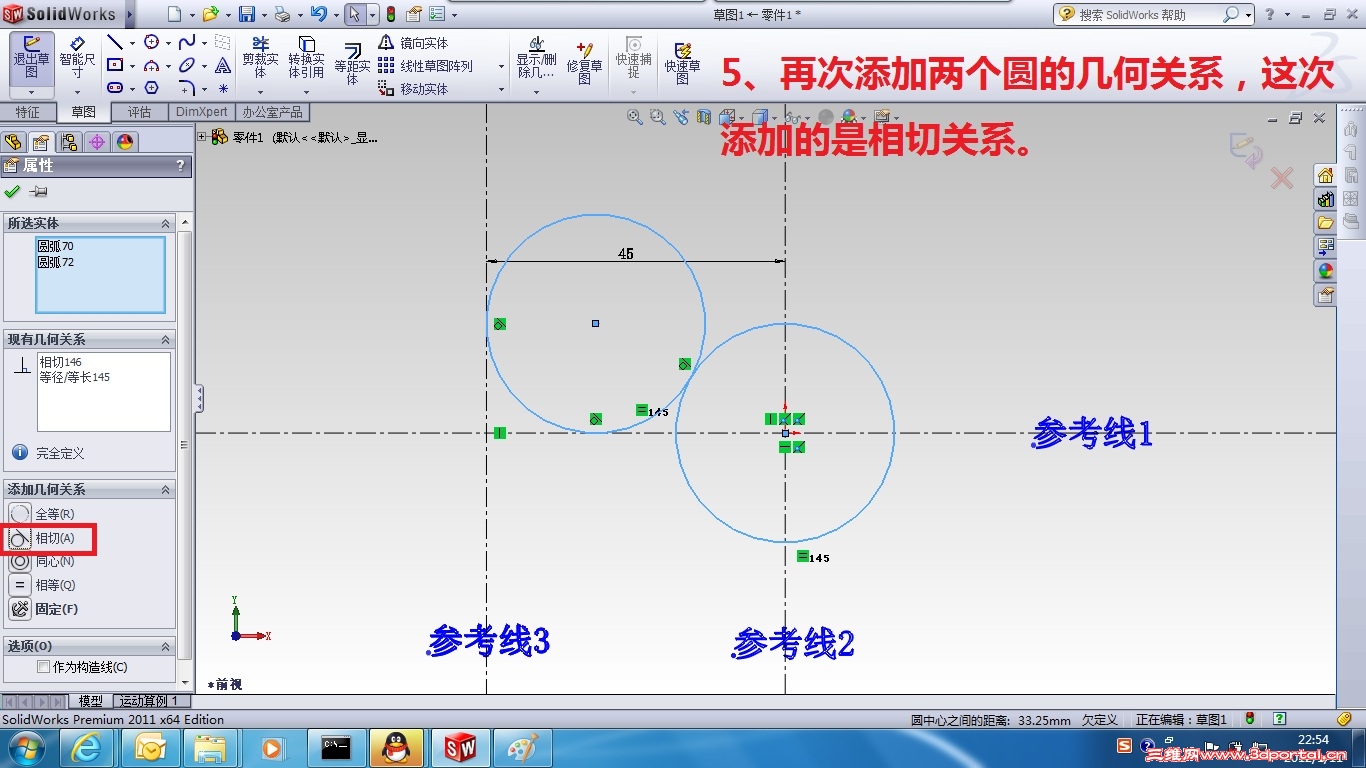The height and width of the screenshot is (768, 1366).
Task: Select 相切146 in existing relations list
Action: pos(60,362)
